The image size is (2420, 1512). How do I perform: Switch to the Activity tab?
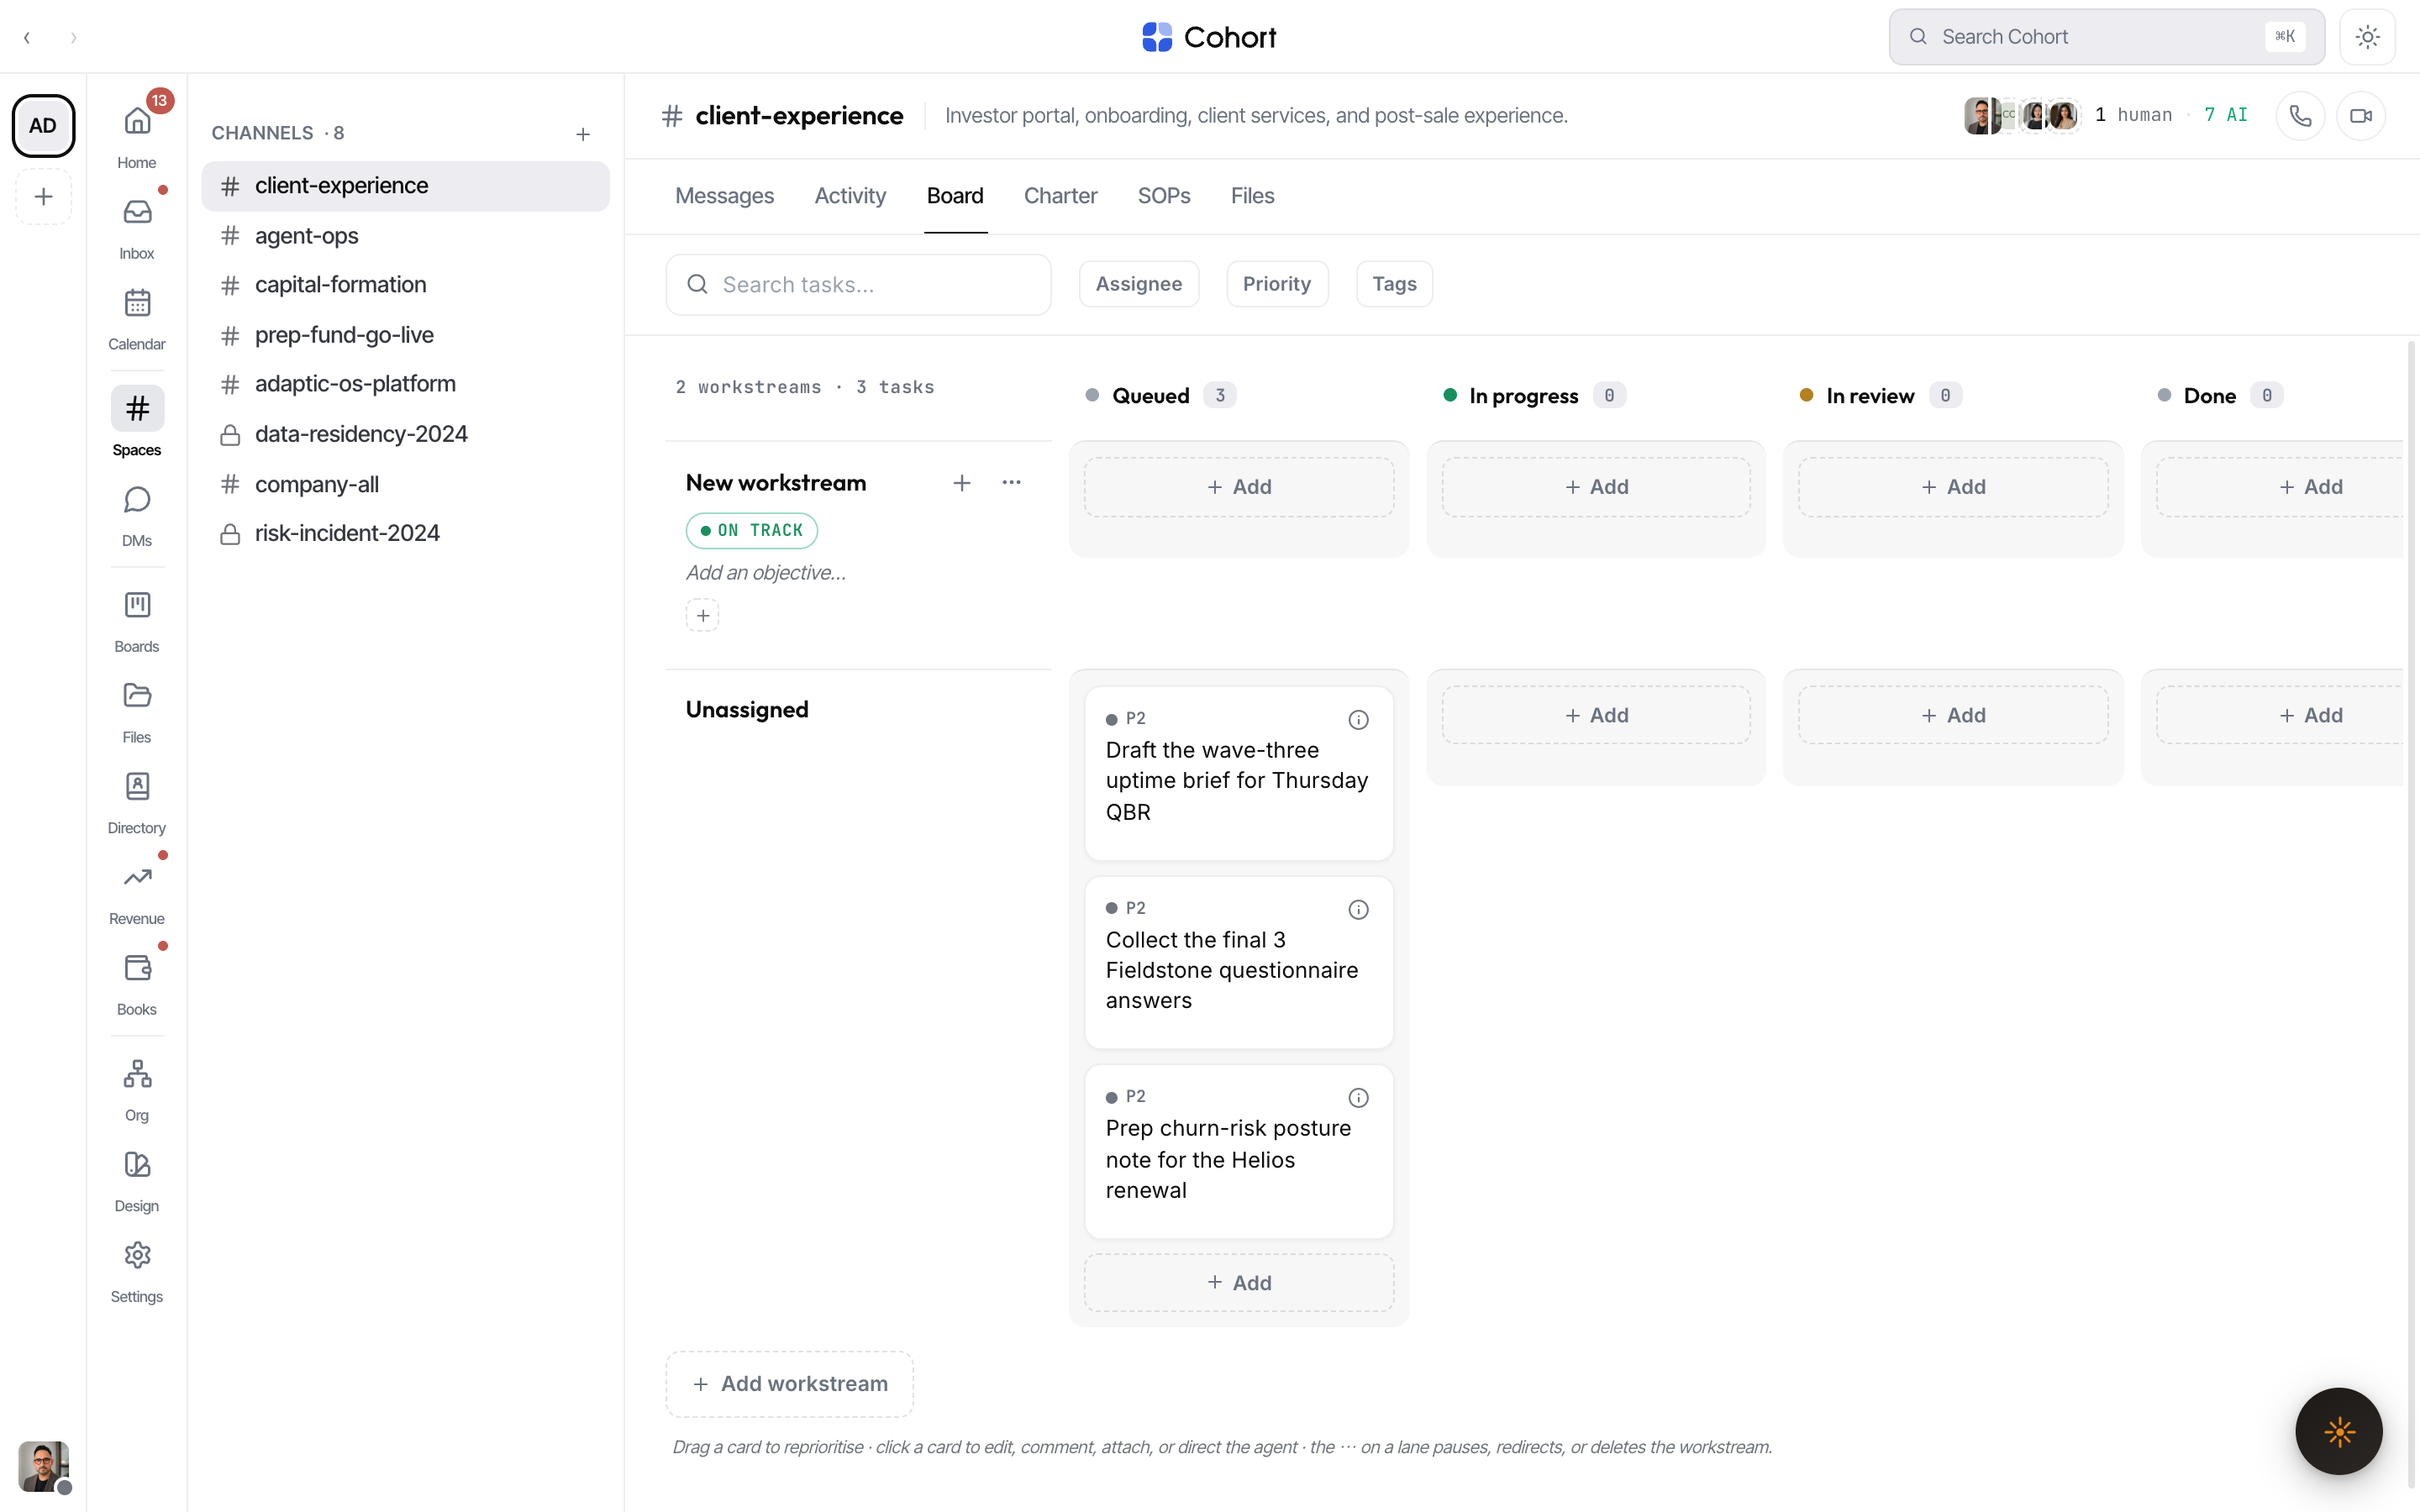pyautogui.click(x=850, y=196)
